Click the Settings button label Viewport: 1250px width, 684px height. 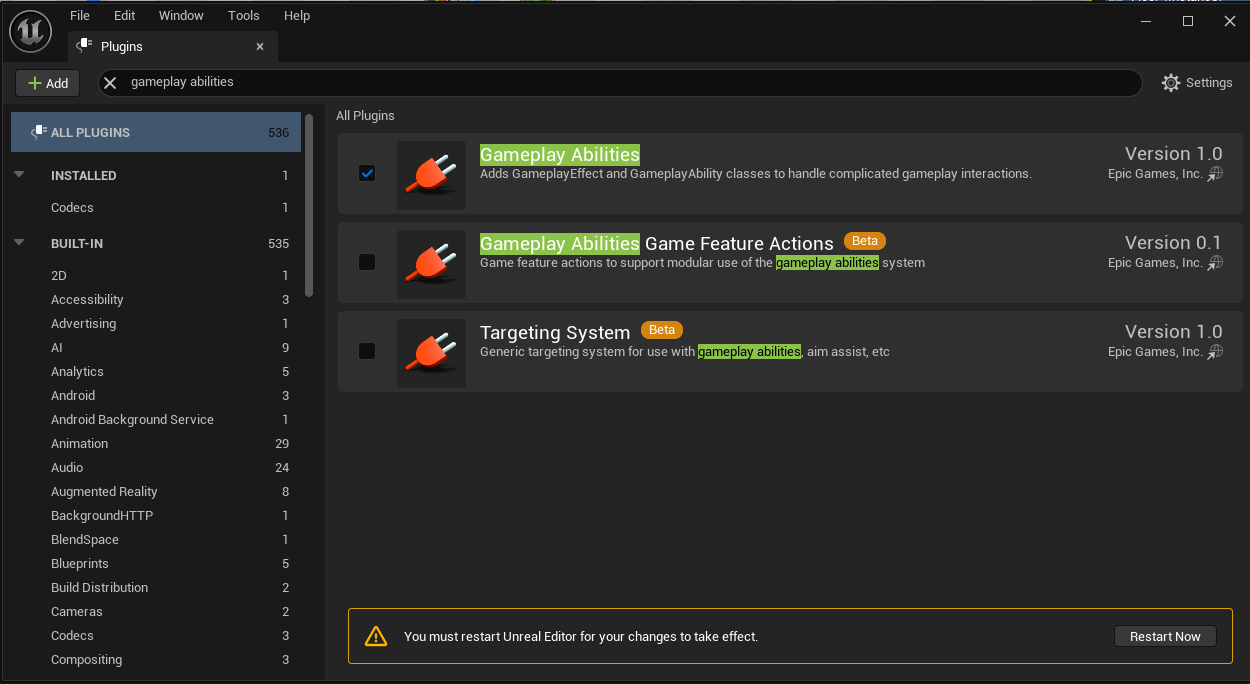click(x=1209, y=83)
